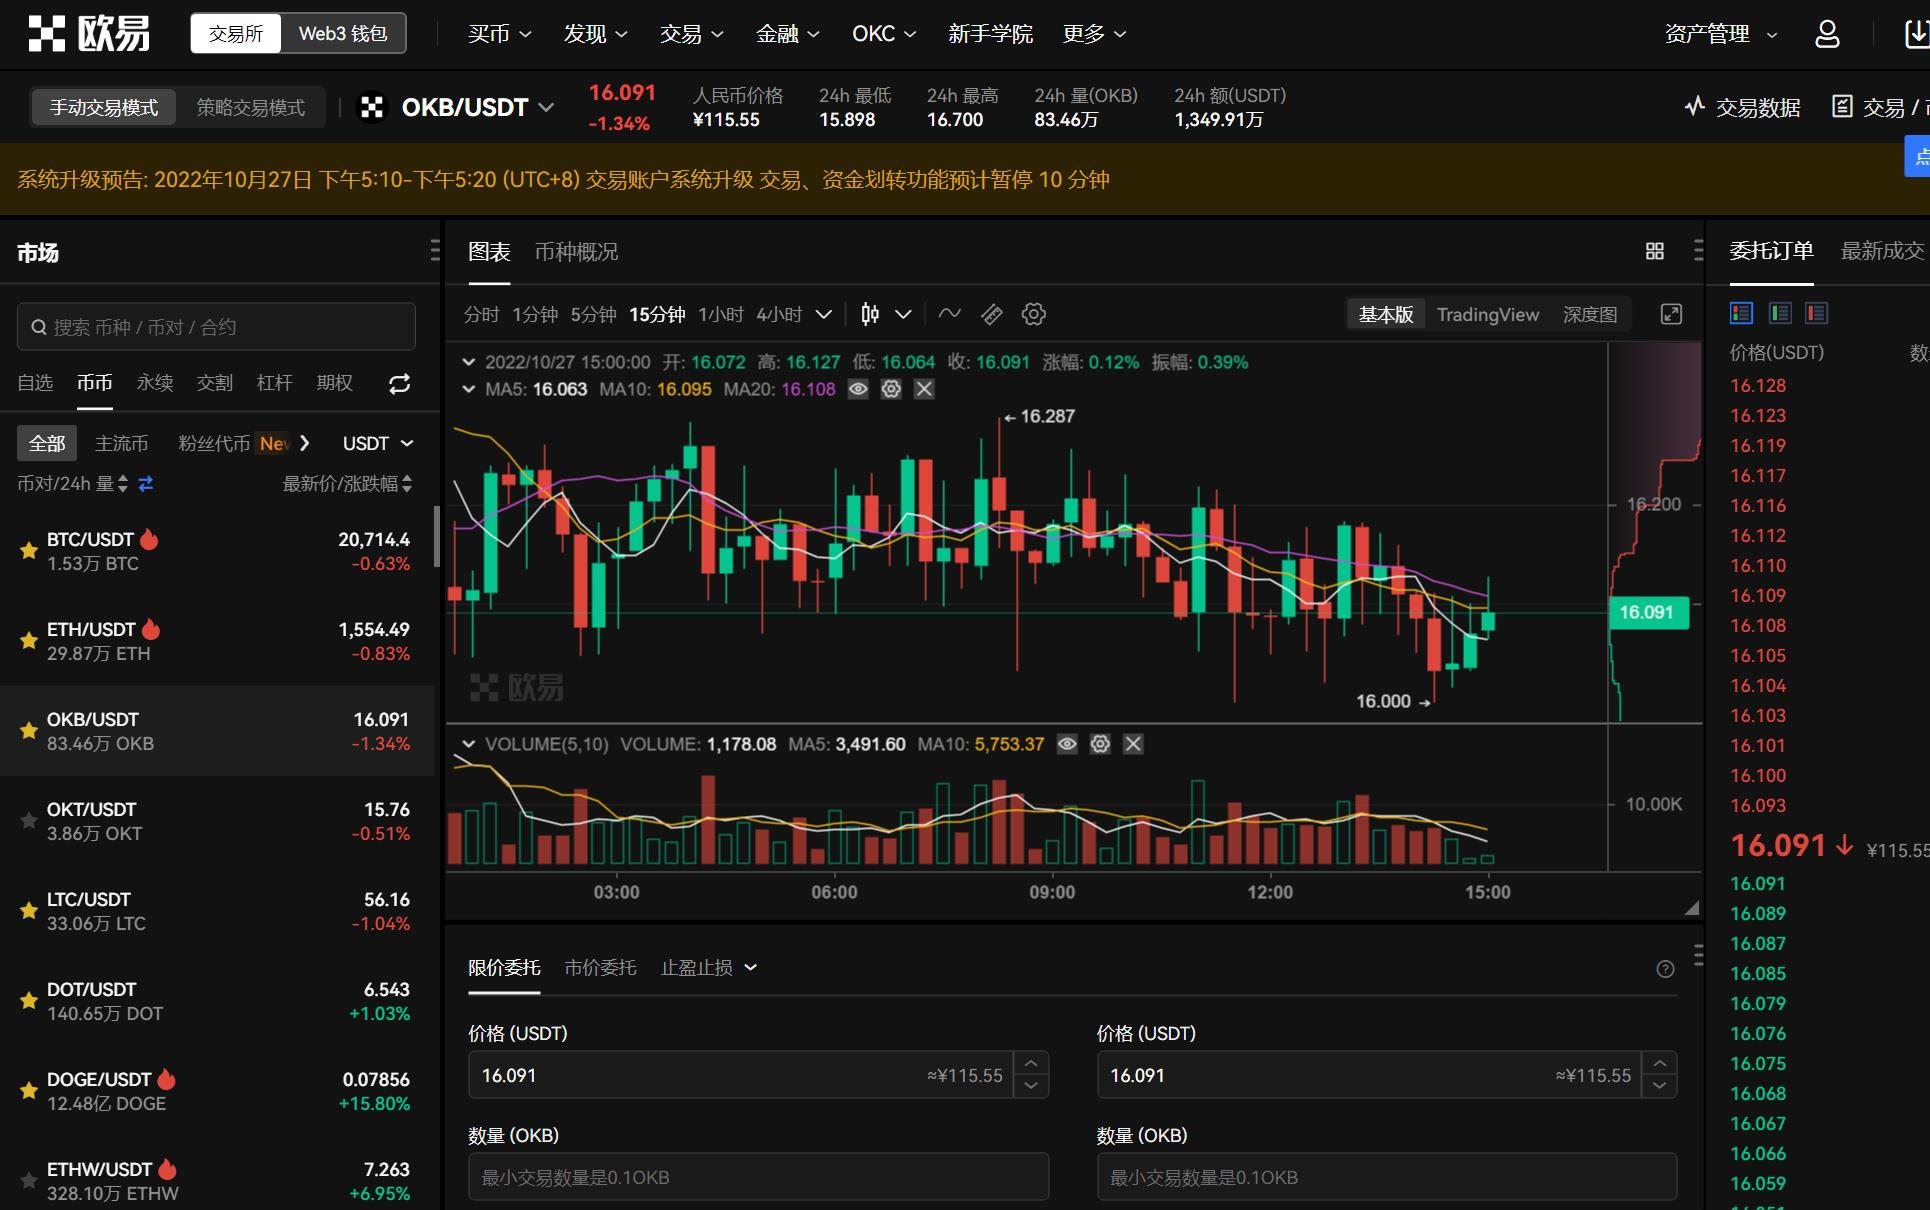Screen dimensions: 1930x1210
Task: Switch to the 币种概况 tab
Action: coord(575,252)
